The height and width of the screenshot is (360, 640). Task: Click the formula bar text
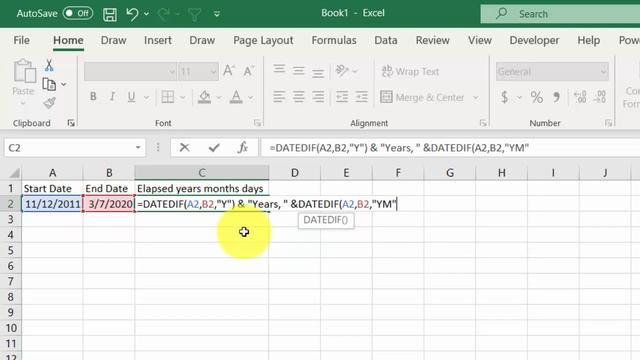click(399, 148)
